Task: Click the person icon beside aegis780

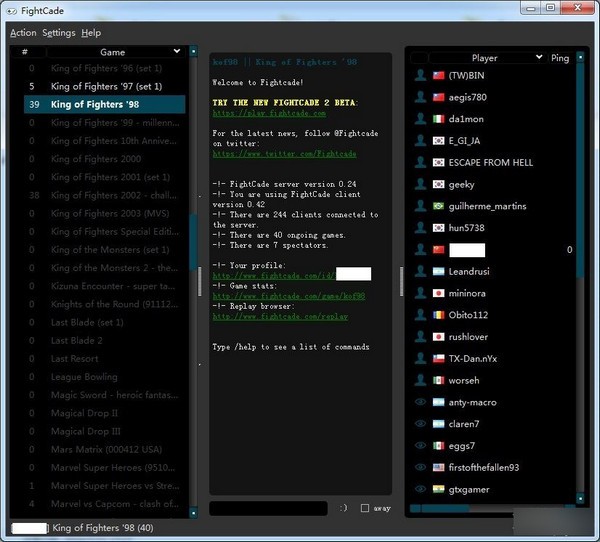Action: [x=420, y=97]
